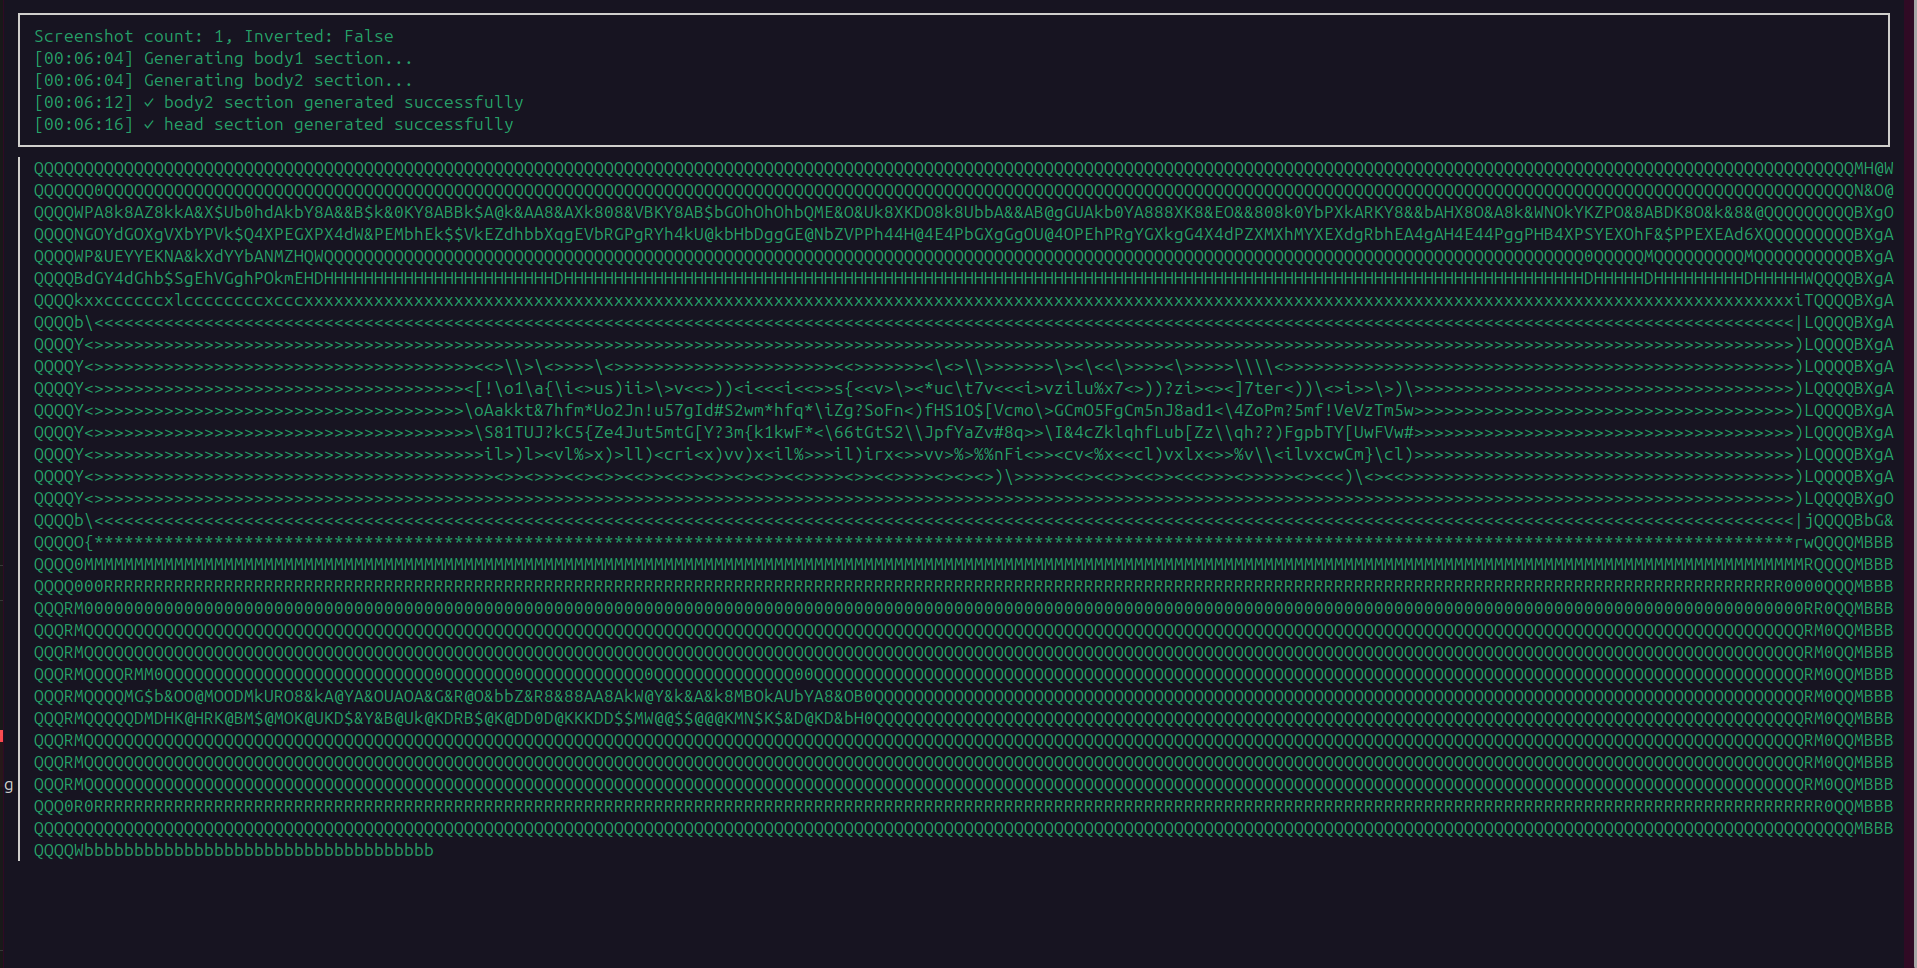
Task: Click the ASCII row starting QQQRMQQQQMG$b&OO@MOOD
Action: 964,696
